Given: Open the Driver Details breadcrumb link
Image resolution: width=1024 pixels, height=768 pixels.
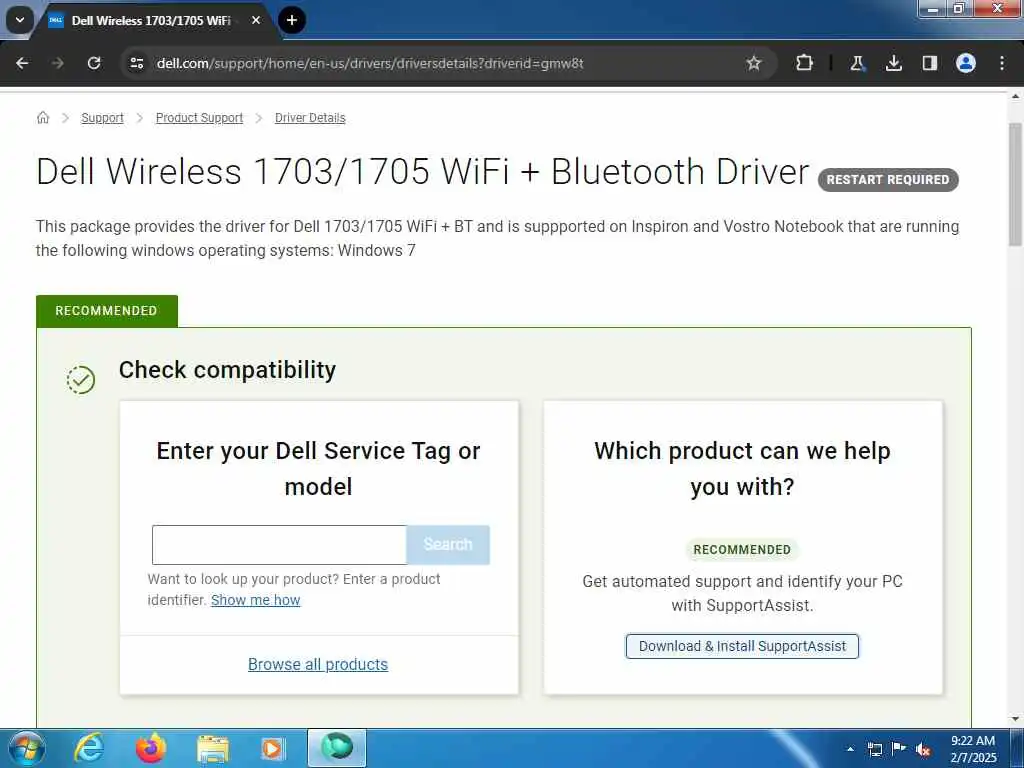Looking at the screenshot, I should [310, 118].
